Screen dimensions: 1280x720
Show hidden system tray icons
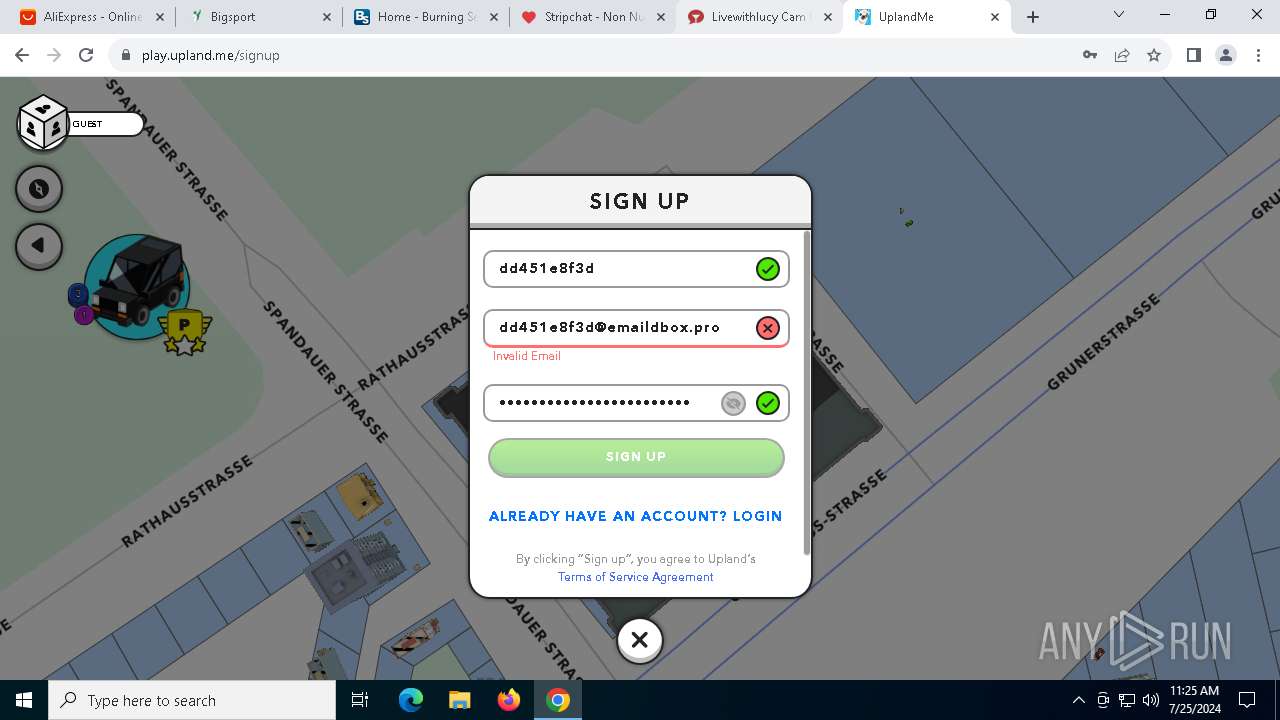coord(1079,700)
